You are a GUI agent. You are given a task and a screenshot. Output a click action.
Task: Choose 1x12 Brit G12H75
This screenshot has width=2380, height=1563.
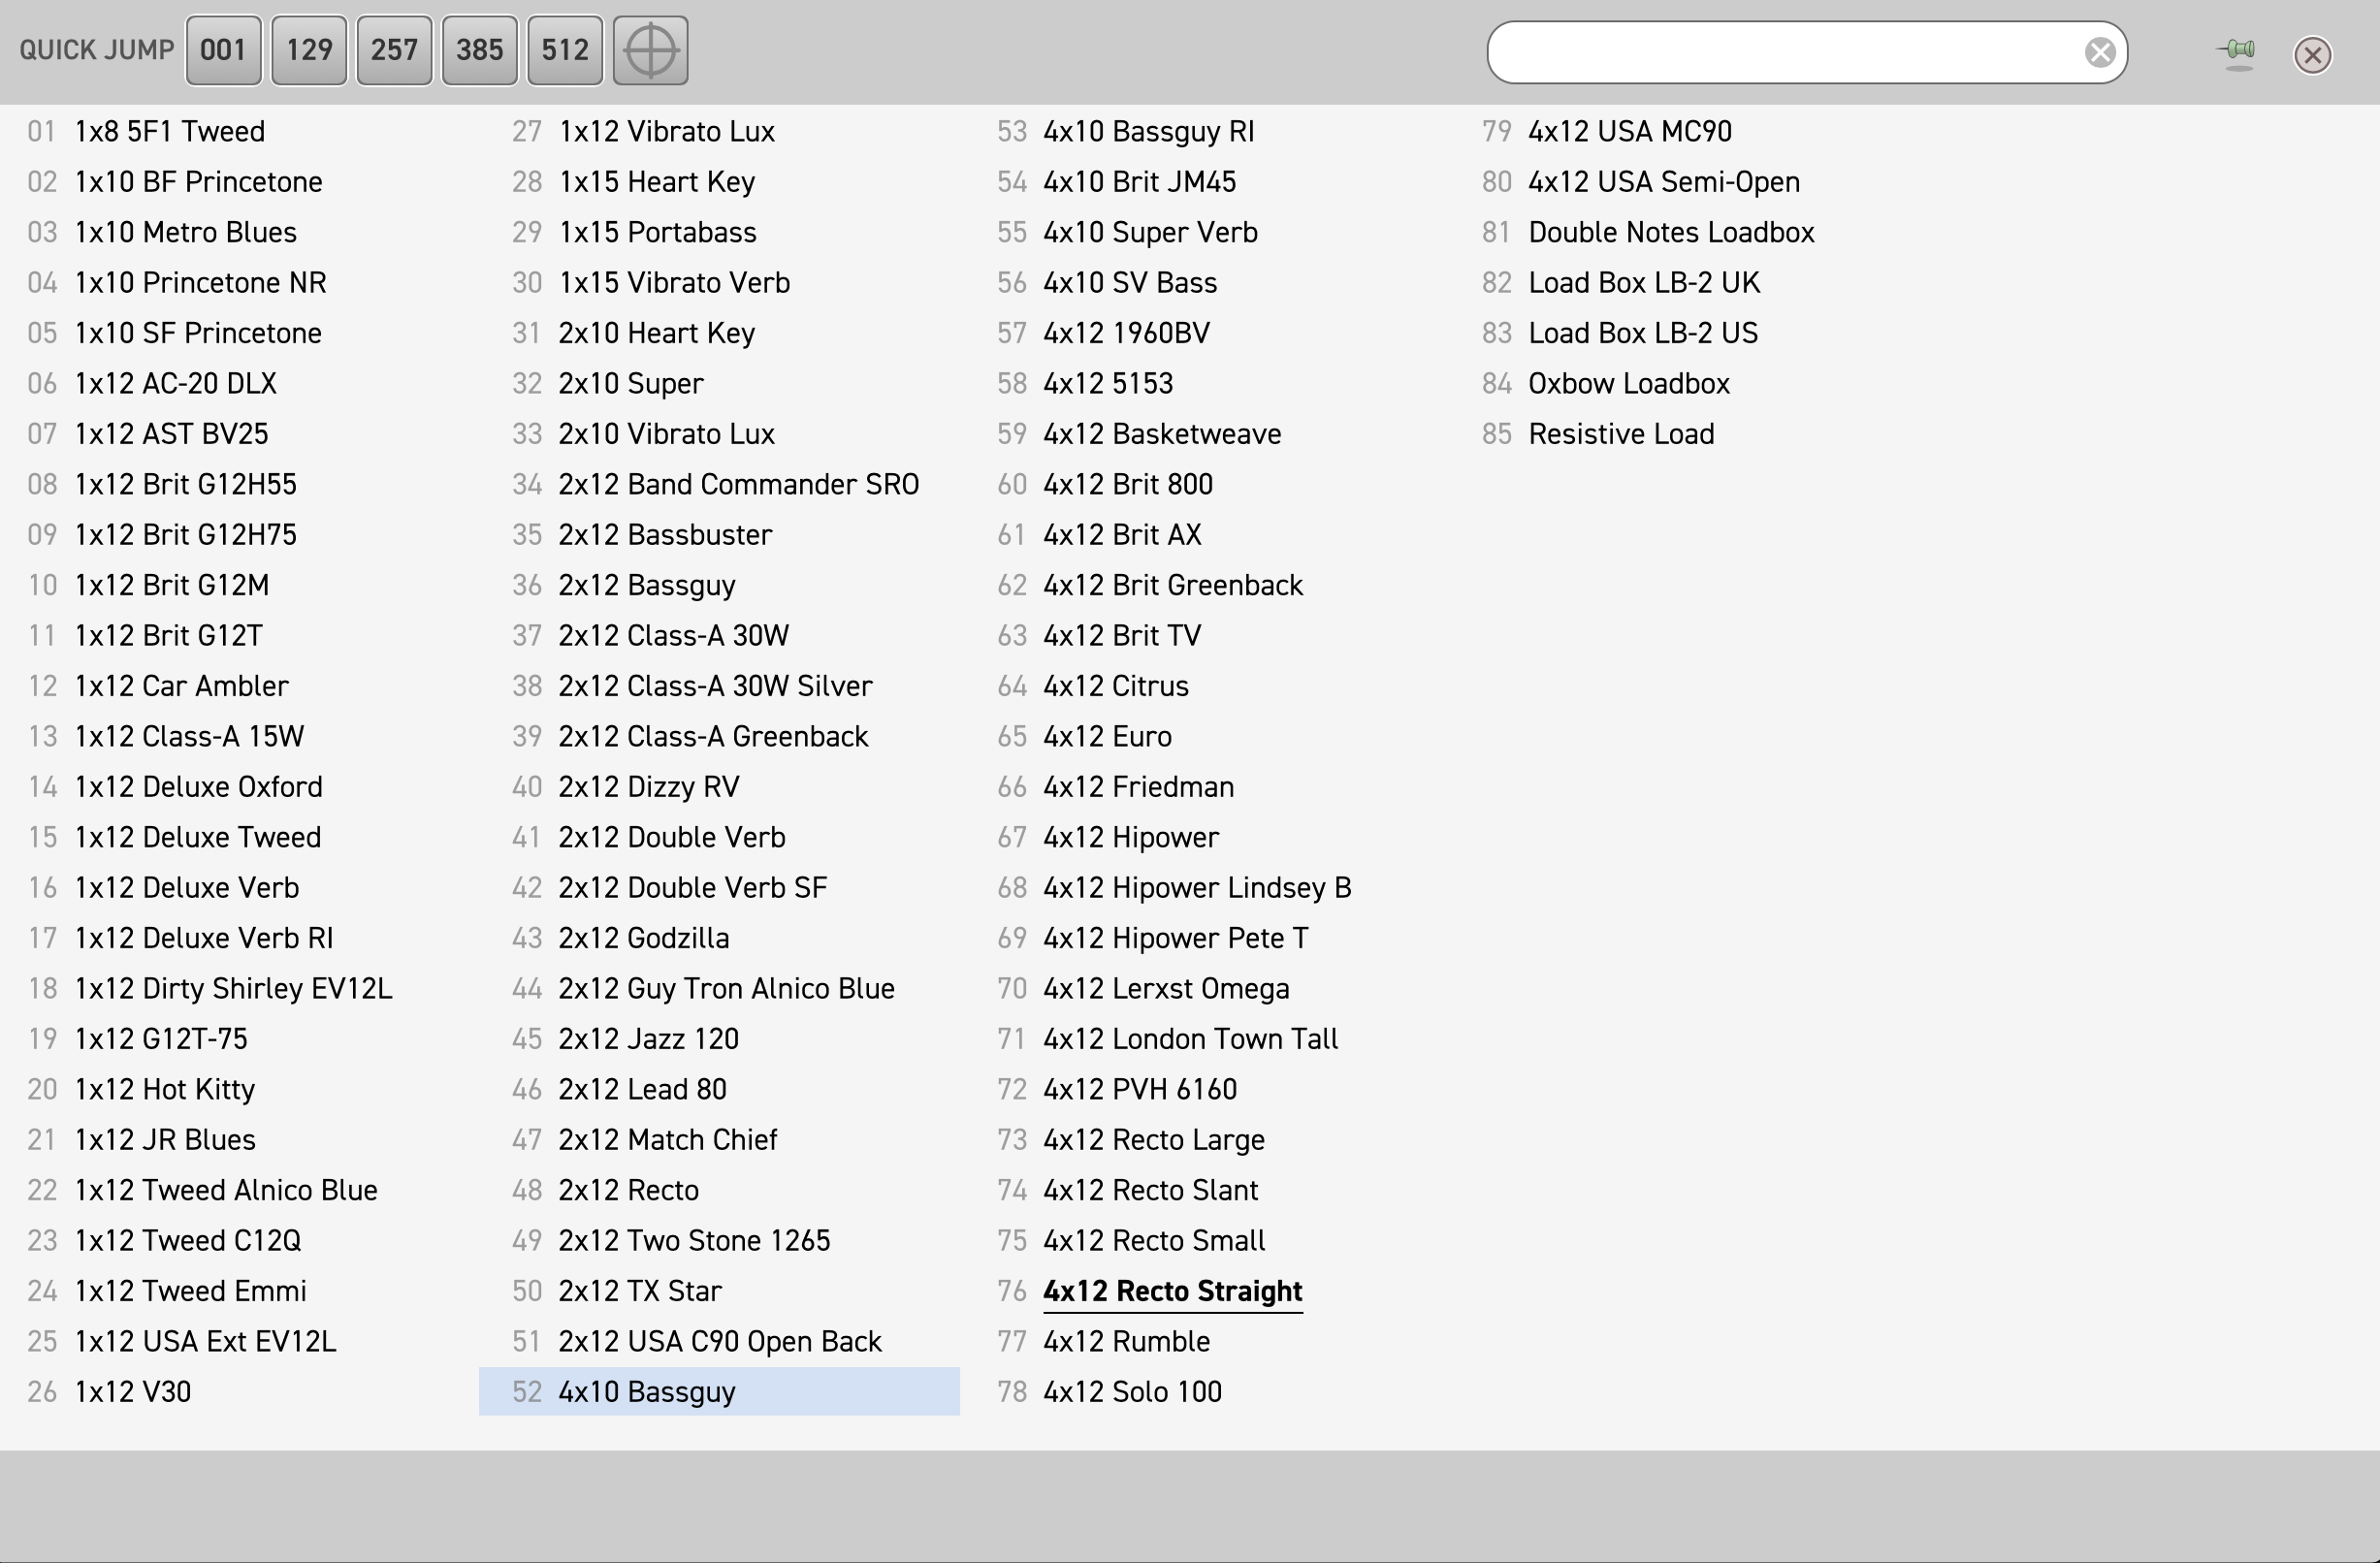186,534
